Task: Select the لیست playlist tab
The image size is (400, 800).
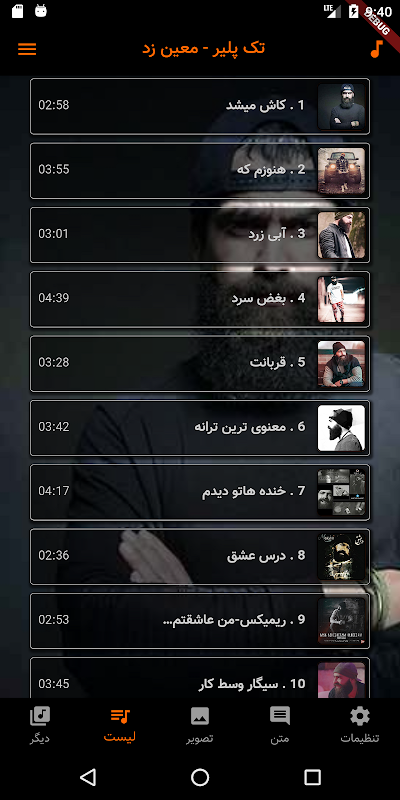Action: click(x=120, y=725)
